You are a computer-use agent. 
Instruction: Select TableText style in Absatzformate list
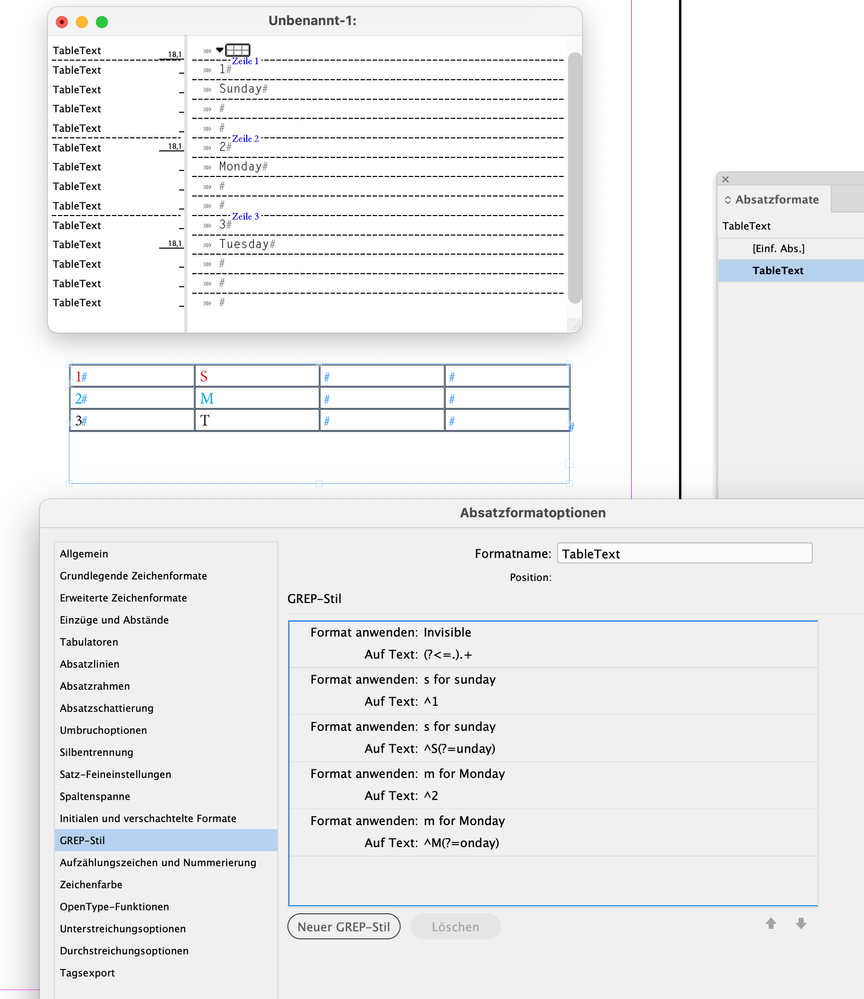click(791, 270)
